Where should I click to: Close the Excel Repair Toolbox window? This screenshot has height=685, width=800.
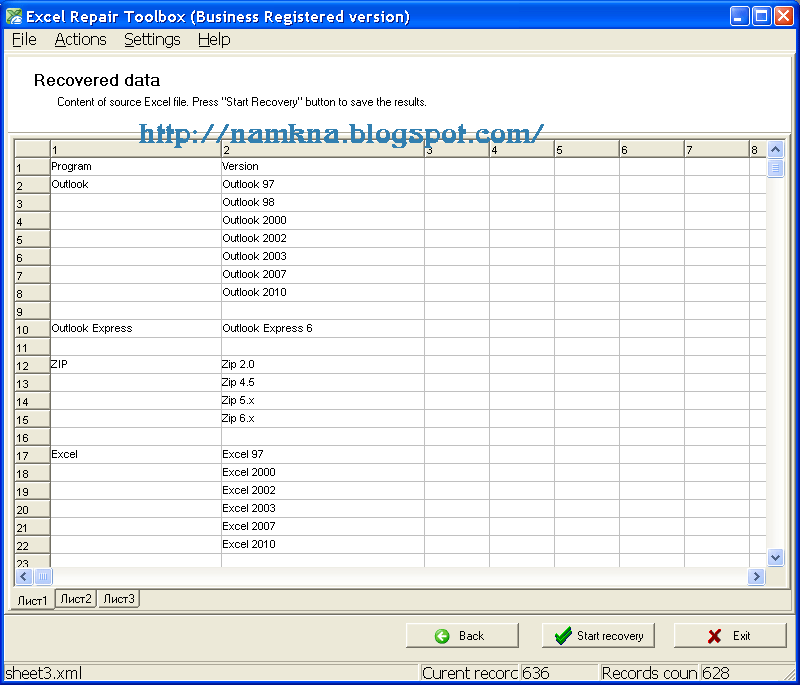point(784,16)
